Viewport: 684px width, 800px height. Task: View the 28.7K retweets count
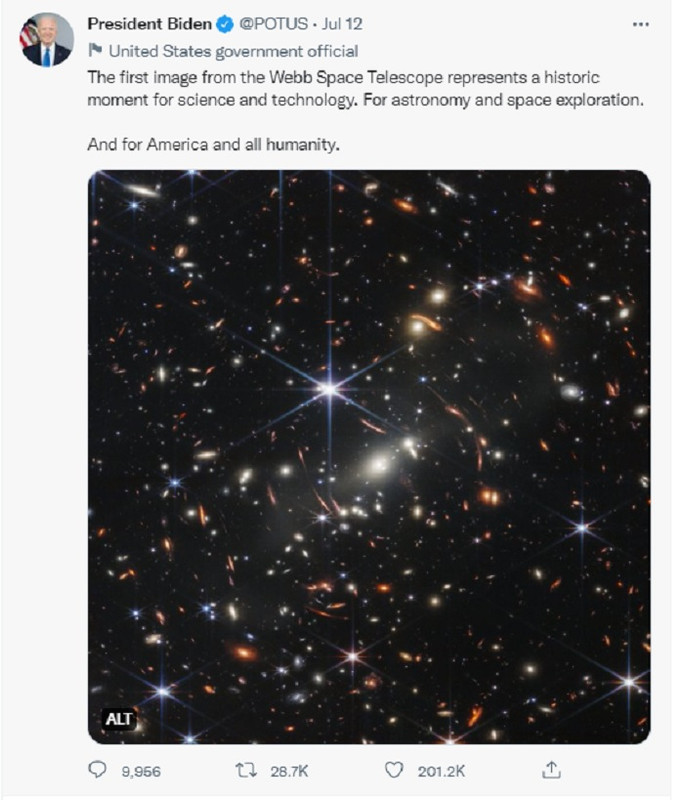click(289, 771)
